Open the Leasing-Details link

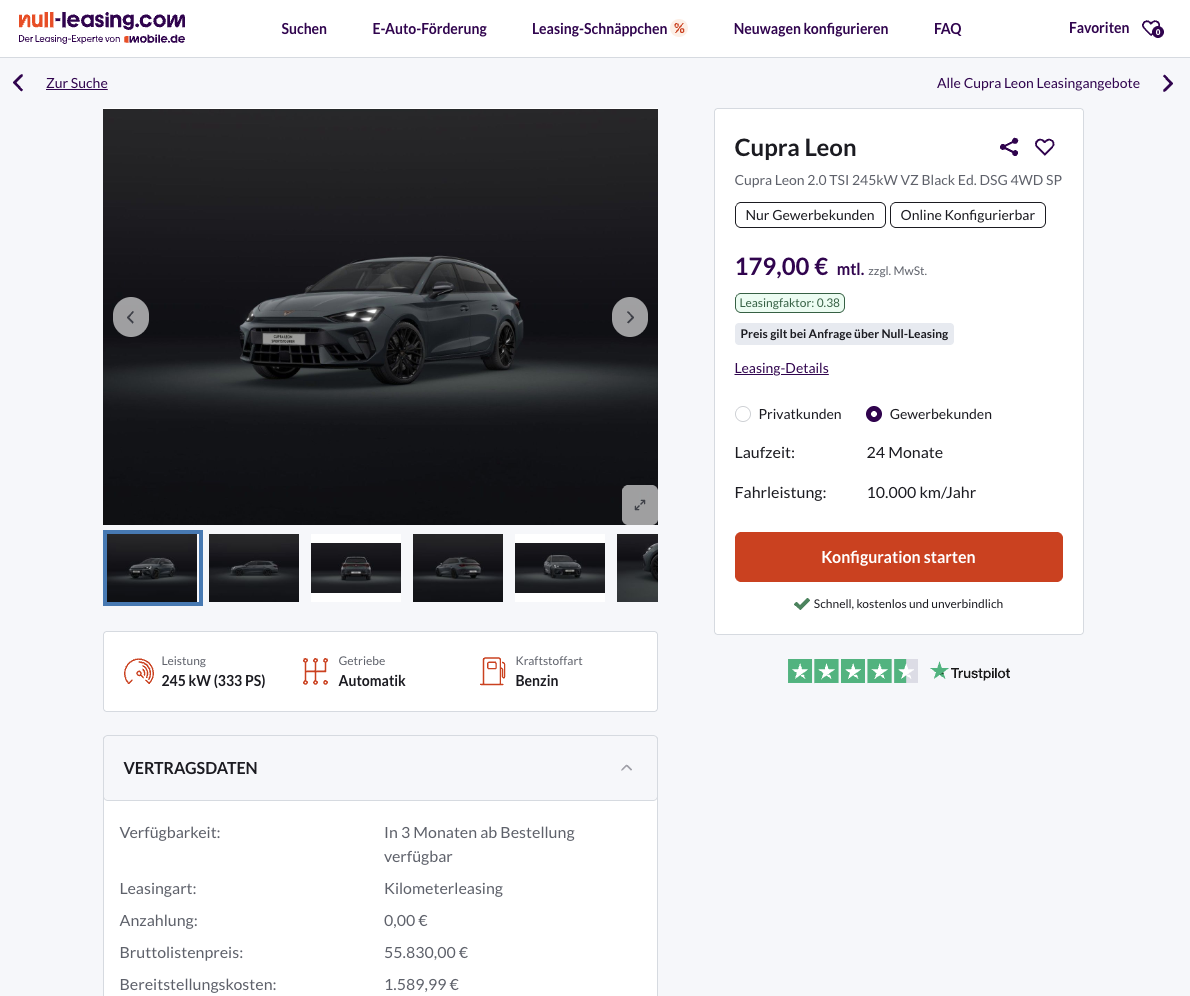click(x=781, y=368)
